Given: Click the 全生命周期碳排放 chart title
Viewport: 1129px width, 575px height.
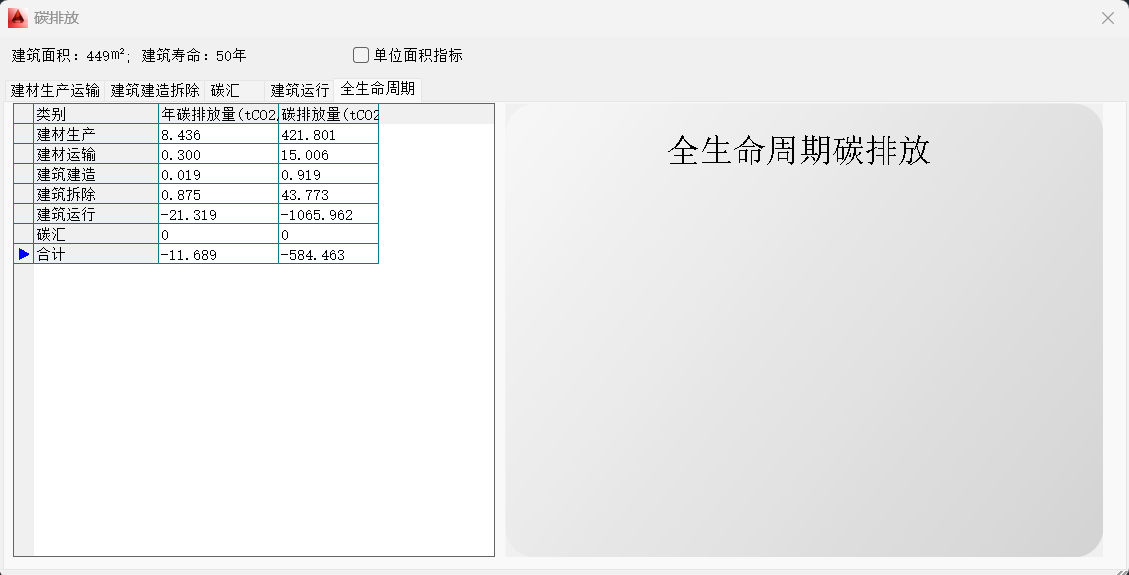Looking at the screenshot, I should [x=798, y=150].
